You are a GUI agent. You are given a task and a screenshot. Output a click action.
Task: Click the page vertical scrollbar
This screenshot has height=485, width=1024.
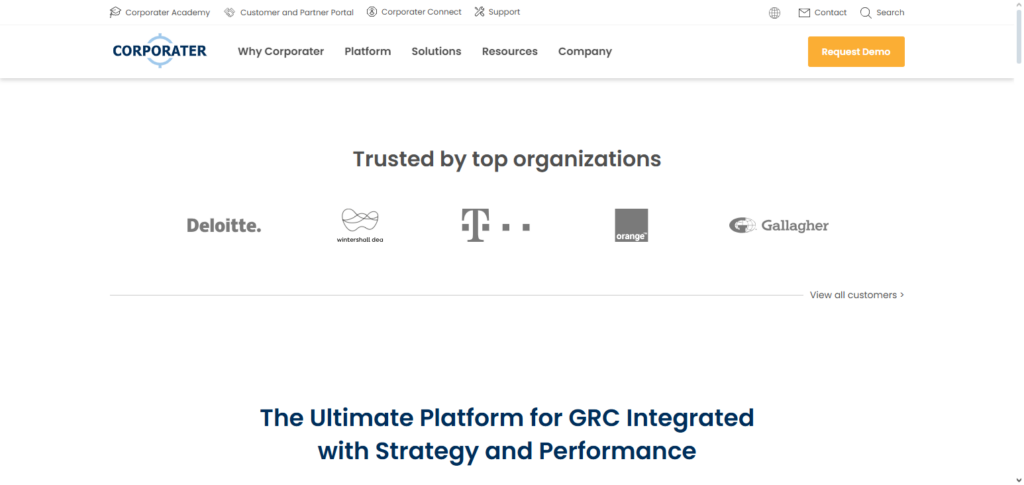point(1017,200)
